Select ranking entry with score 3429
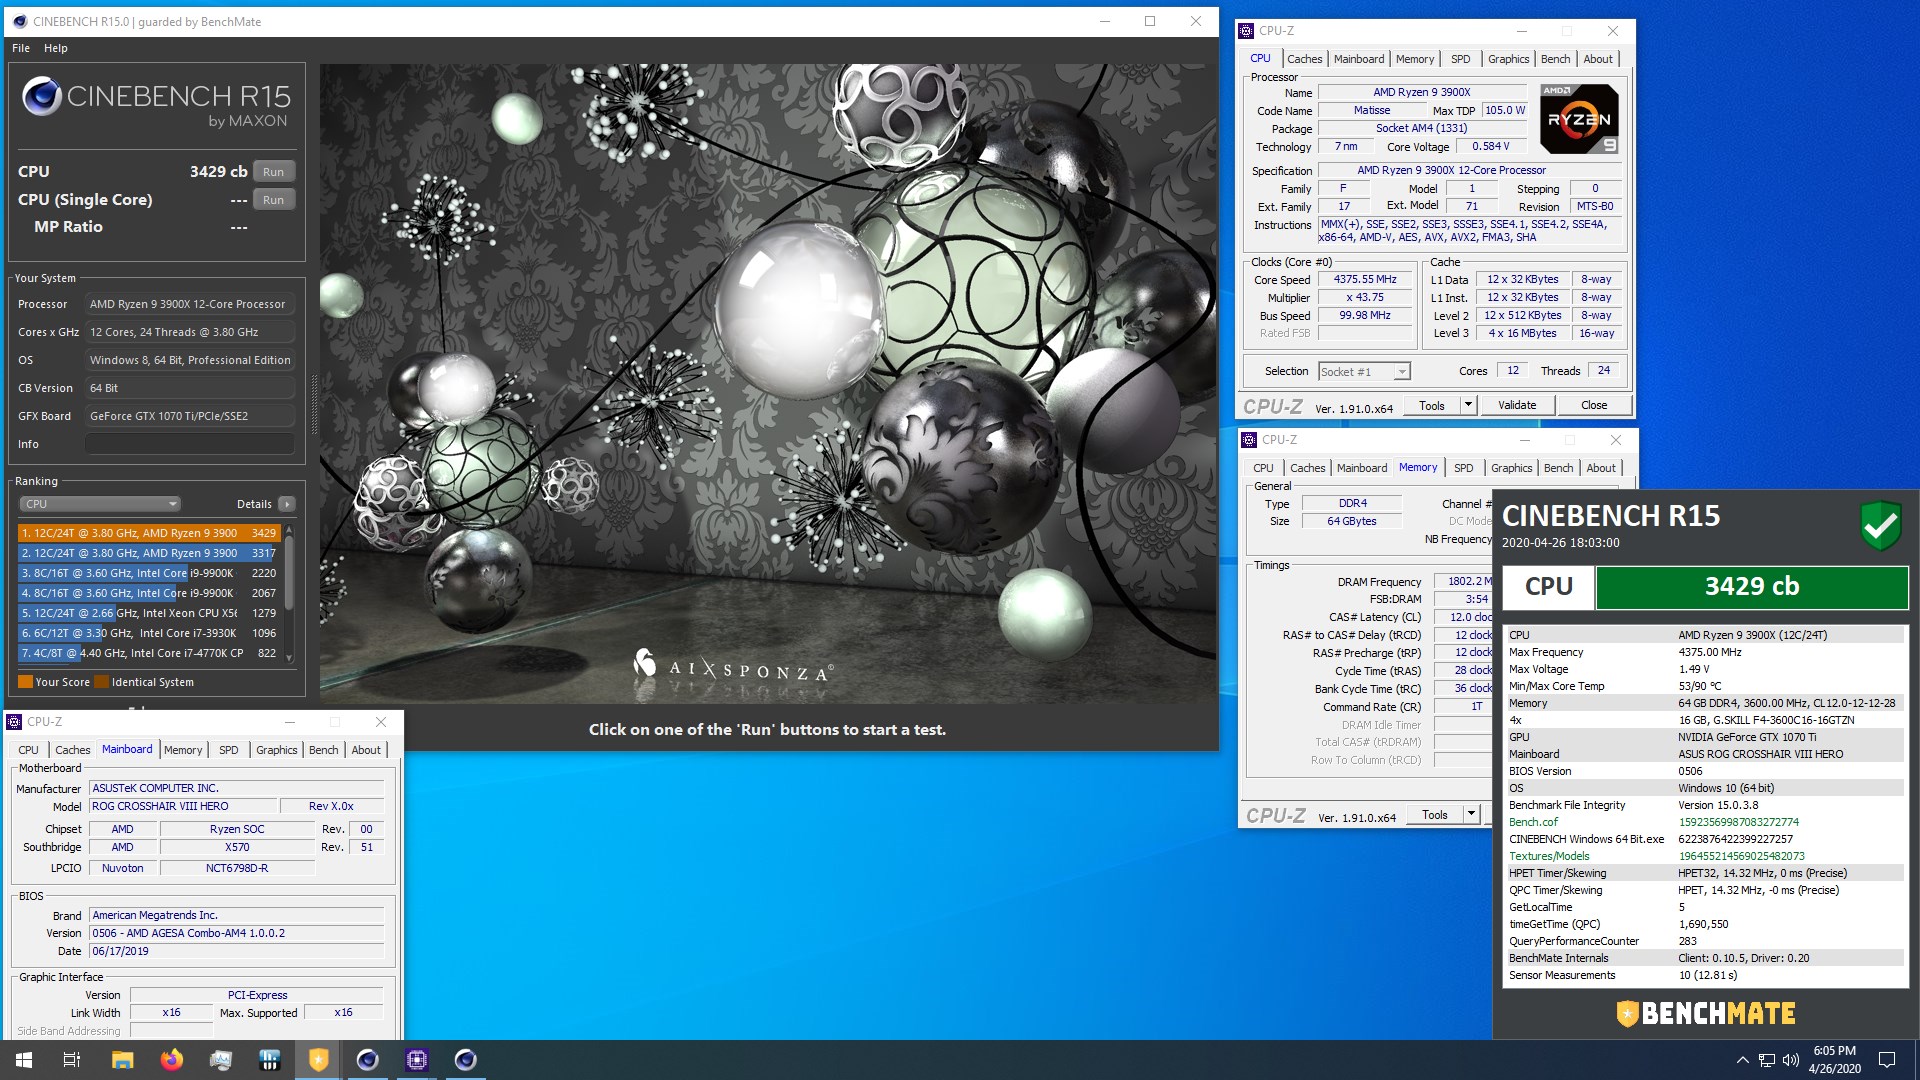1920x1080 pixels. (x=150, y=533)
